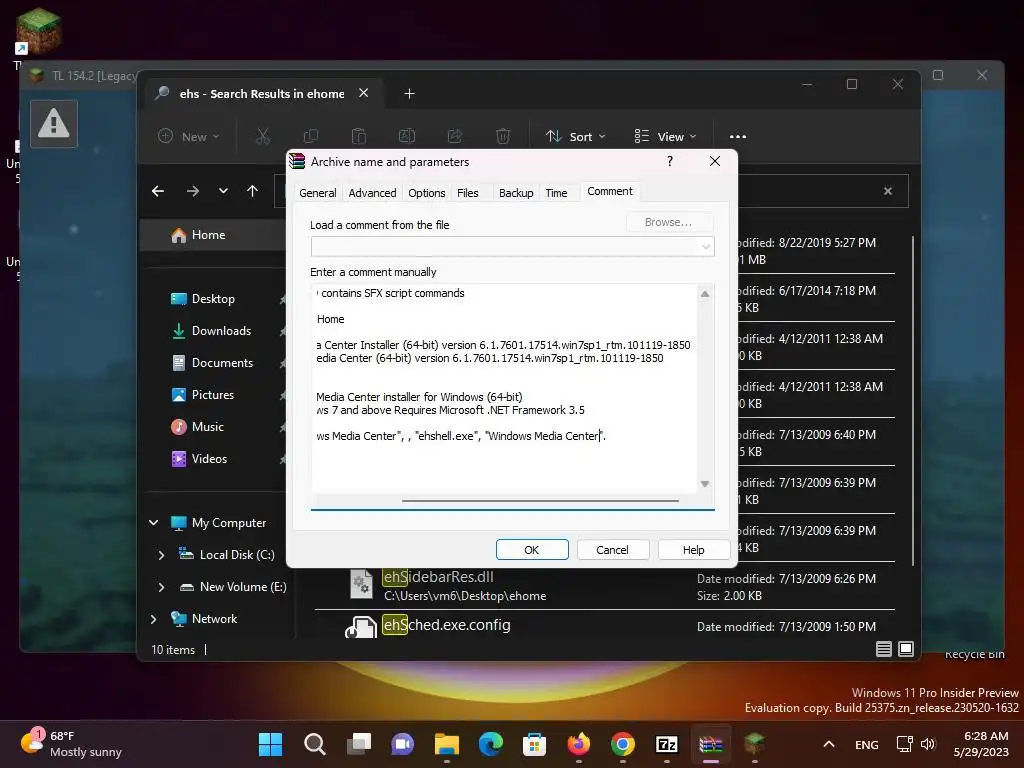Clear the Explorer search box with the X
The image size is (1024, 768).
[888, 191]
